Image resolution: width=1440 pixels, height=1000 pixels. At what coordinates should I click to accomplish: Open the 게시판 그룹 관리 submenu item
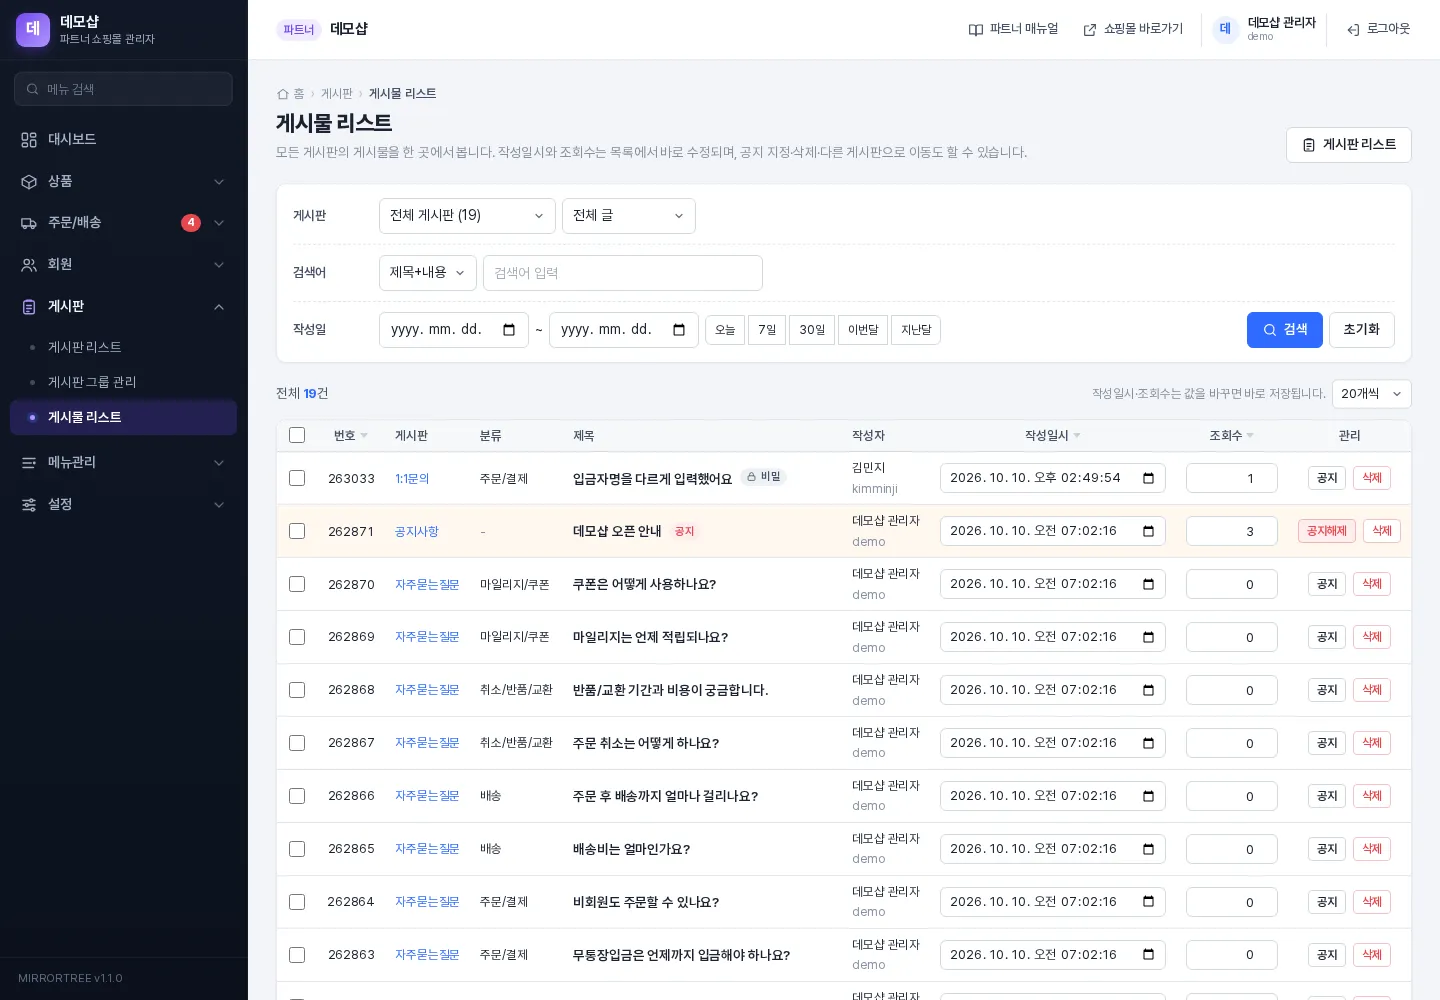124,382
